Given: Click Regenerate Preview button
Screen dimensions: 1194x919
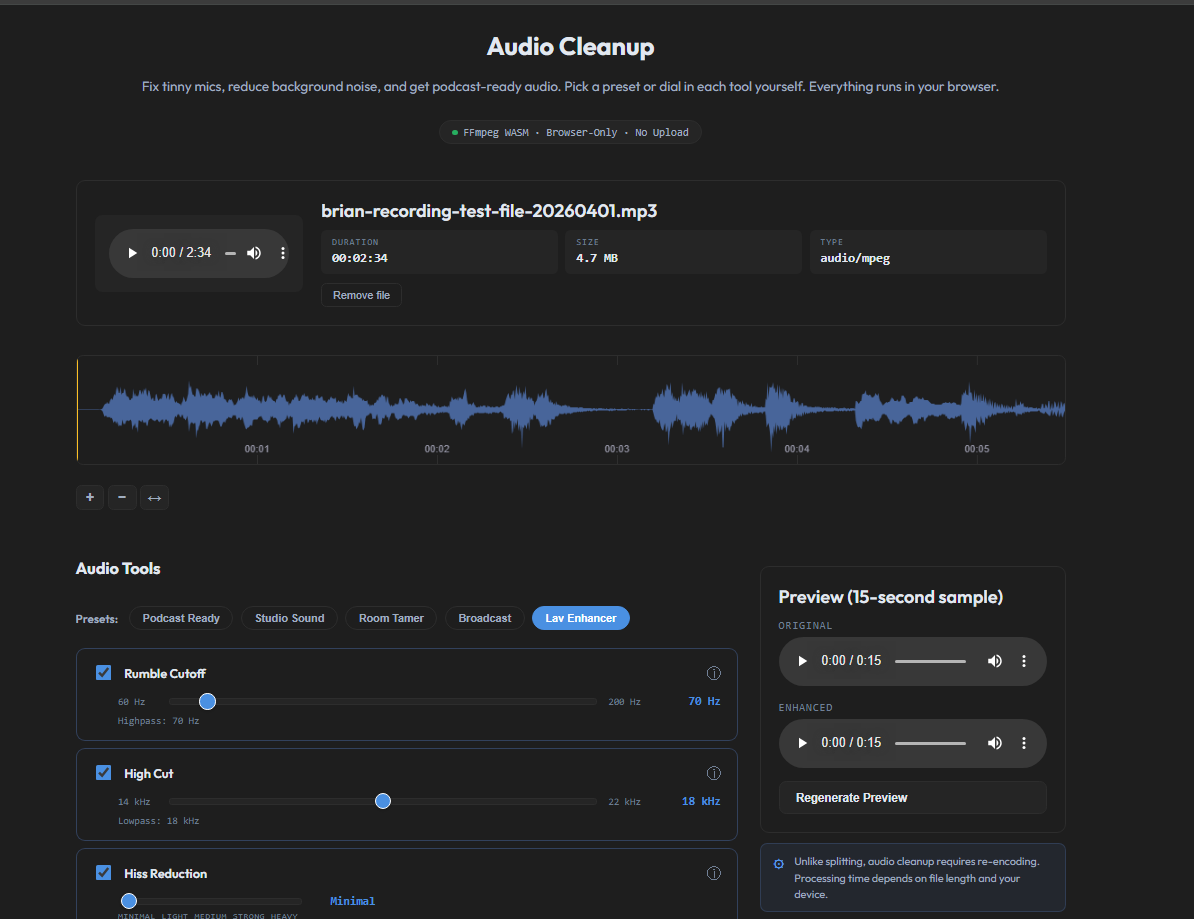Looking at the screenshot, I should coord(912,798).
